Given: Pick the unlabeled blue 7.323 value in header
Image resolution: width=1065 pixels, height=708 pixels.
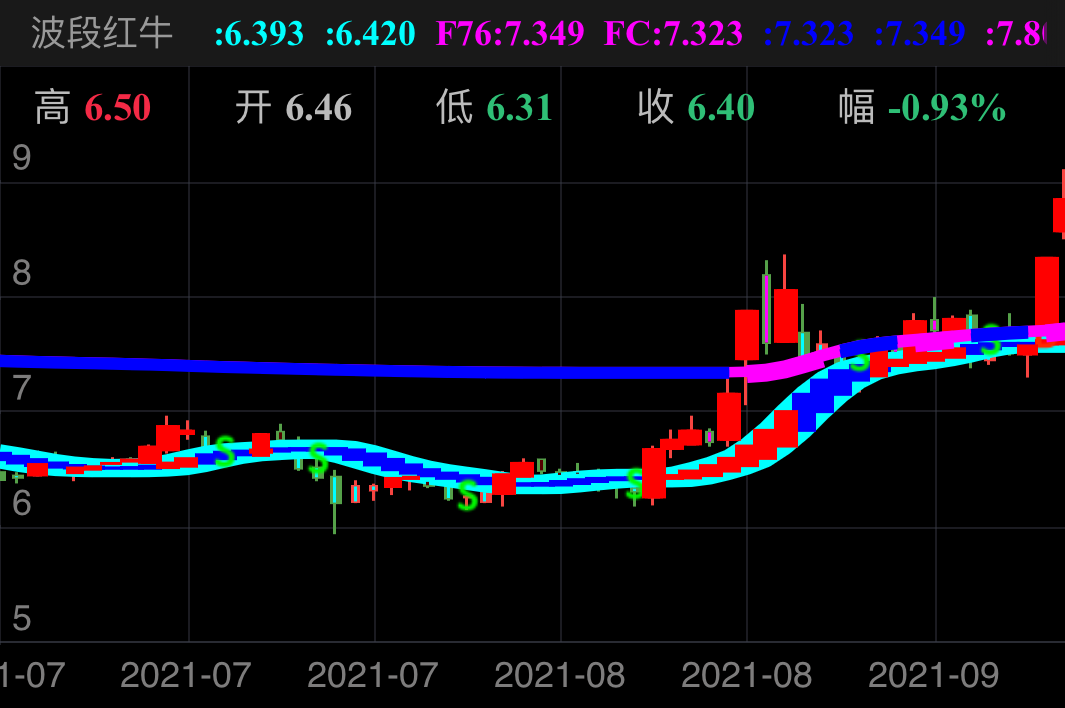Looking at the screenshot, I should click(808, 34).
